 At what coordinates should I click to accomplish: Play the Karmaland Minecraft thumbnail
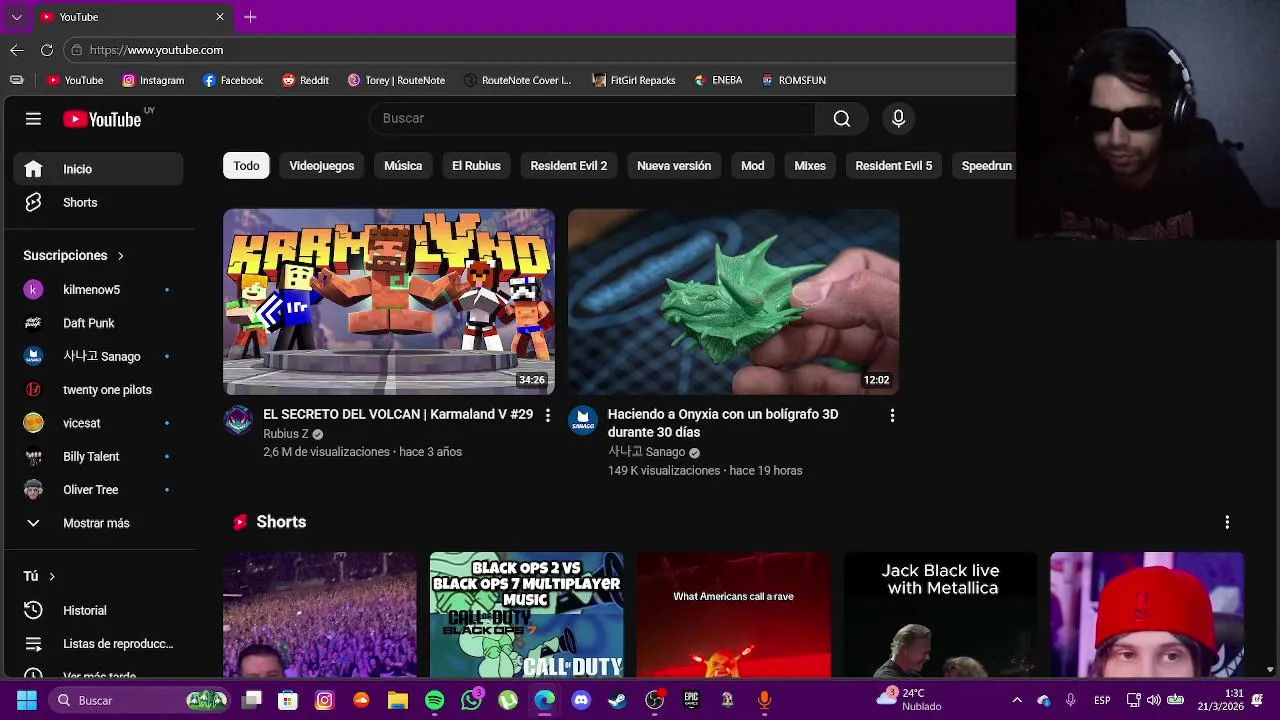(x=389, y=302)
